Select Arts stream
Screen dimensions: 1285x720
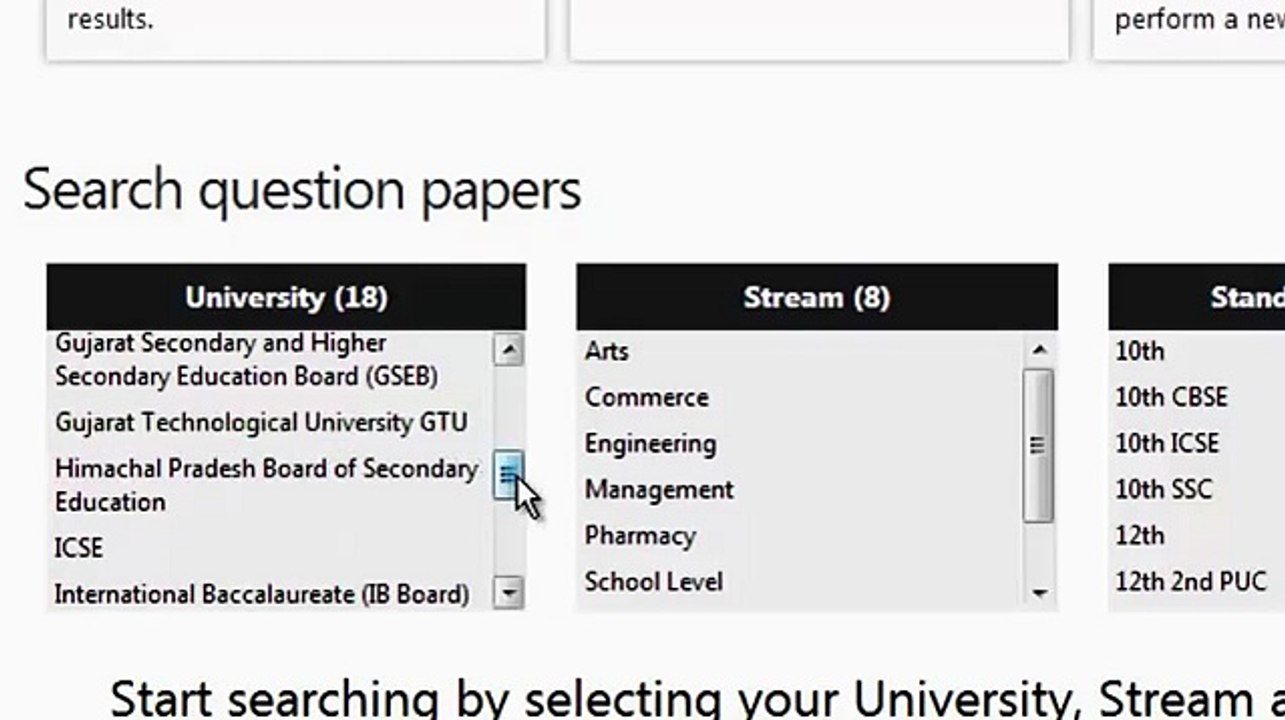pyautogui.click(x=607, y=351)
